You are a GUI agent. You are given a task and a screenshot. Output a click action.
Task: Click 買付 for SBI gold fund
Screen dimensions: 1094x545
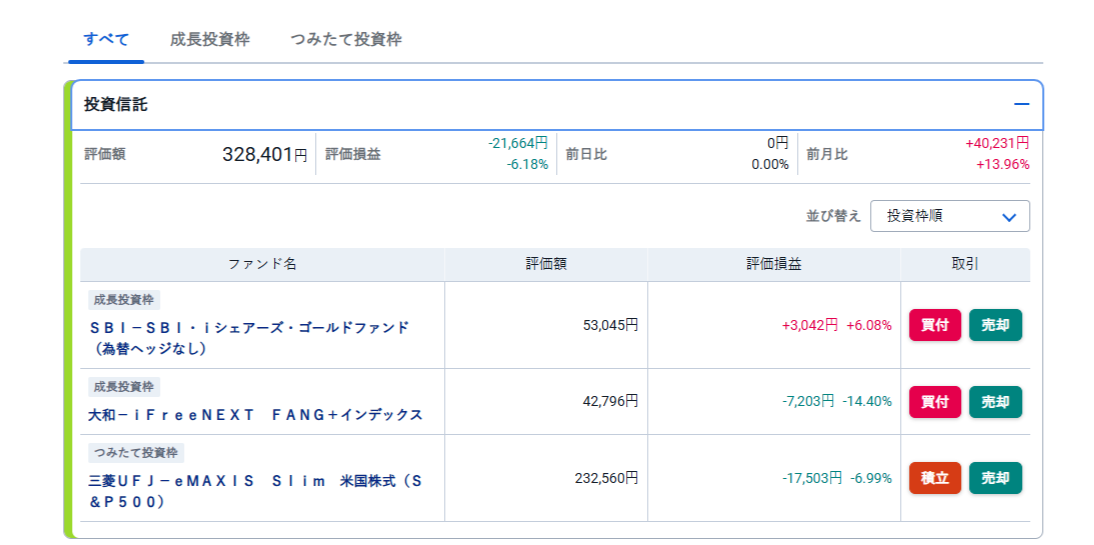pyautogui.click(x=935, y=325)
